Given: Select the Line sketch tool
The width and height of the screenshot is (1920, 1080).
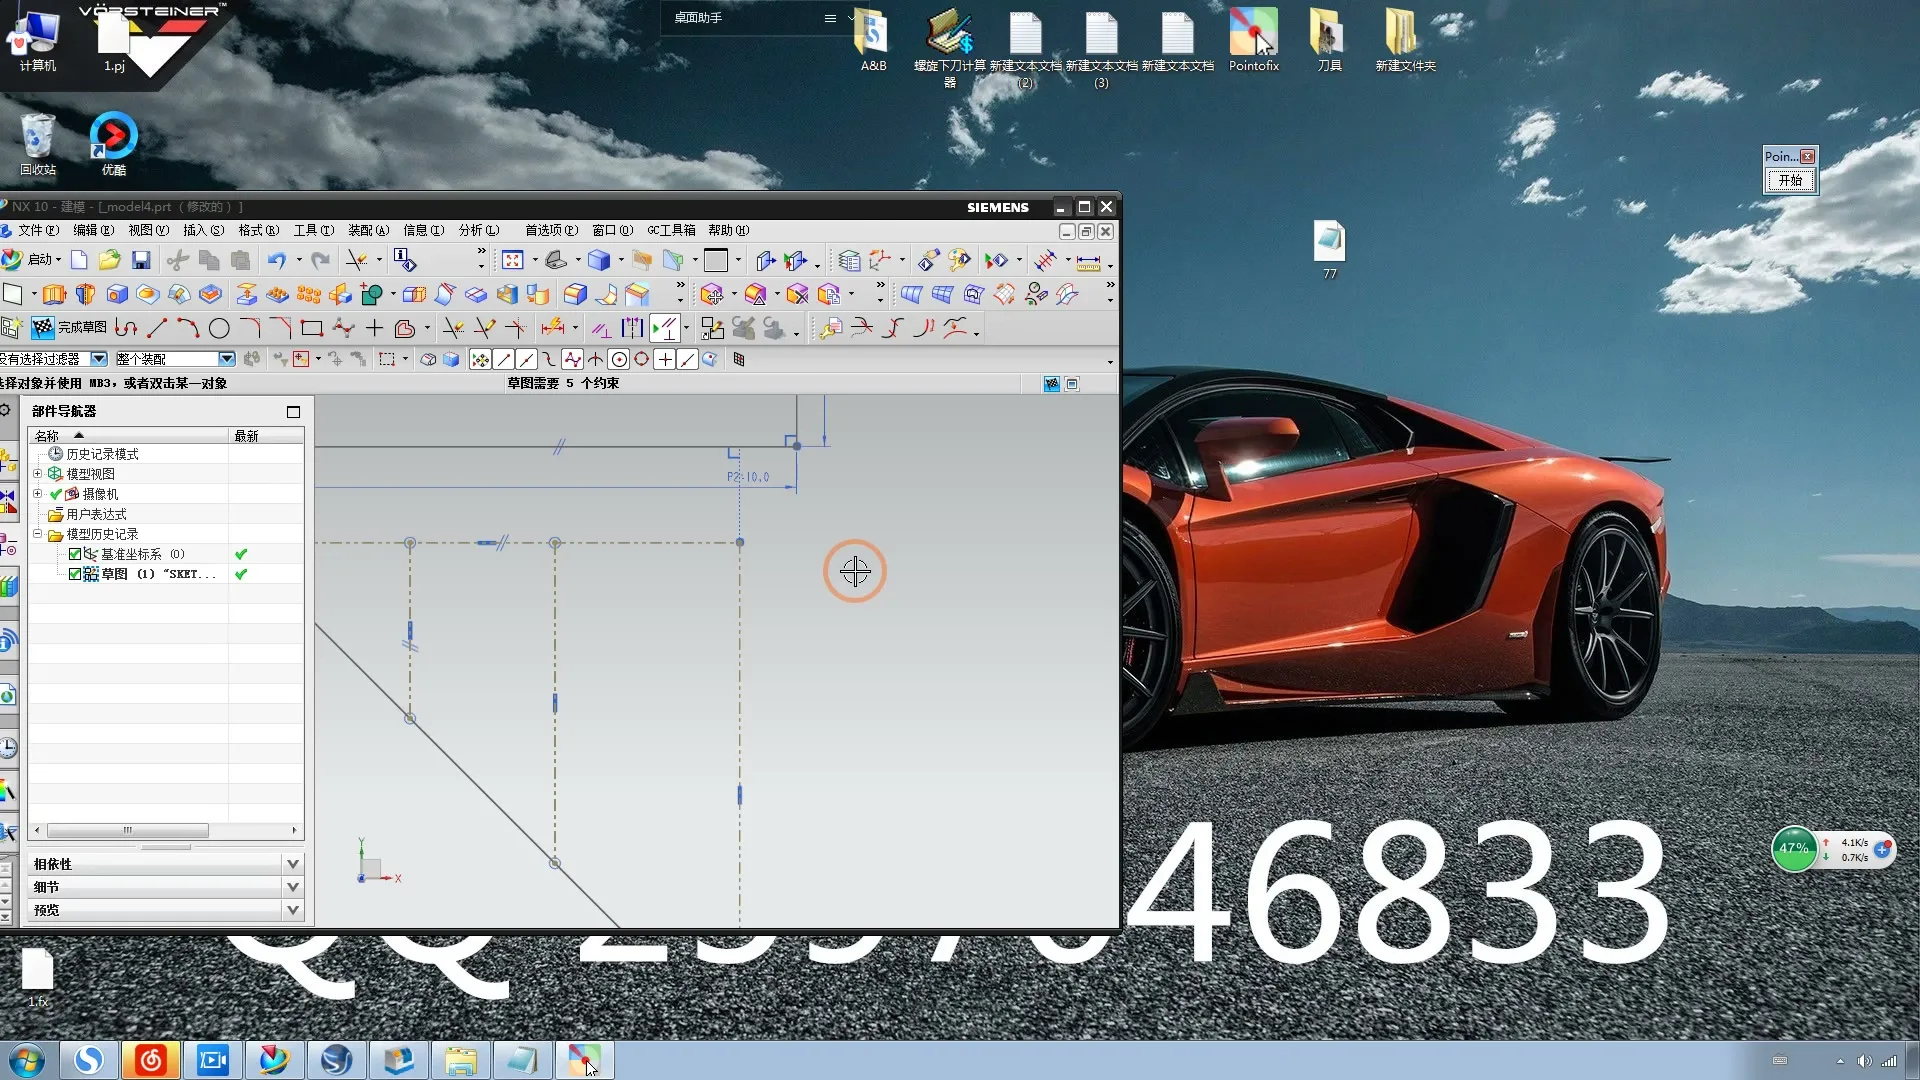Looking at the screenshot, I should (x=157, y=328).
